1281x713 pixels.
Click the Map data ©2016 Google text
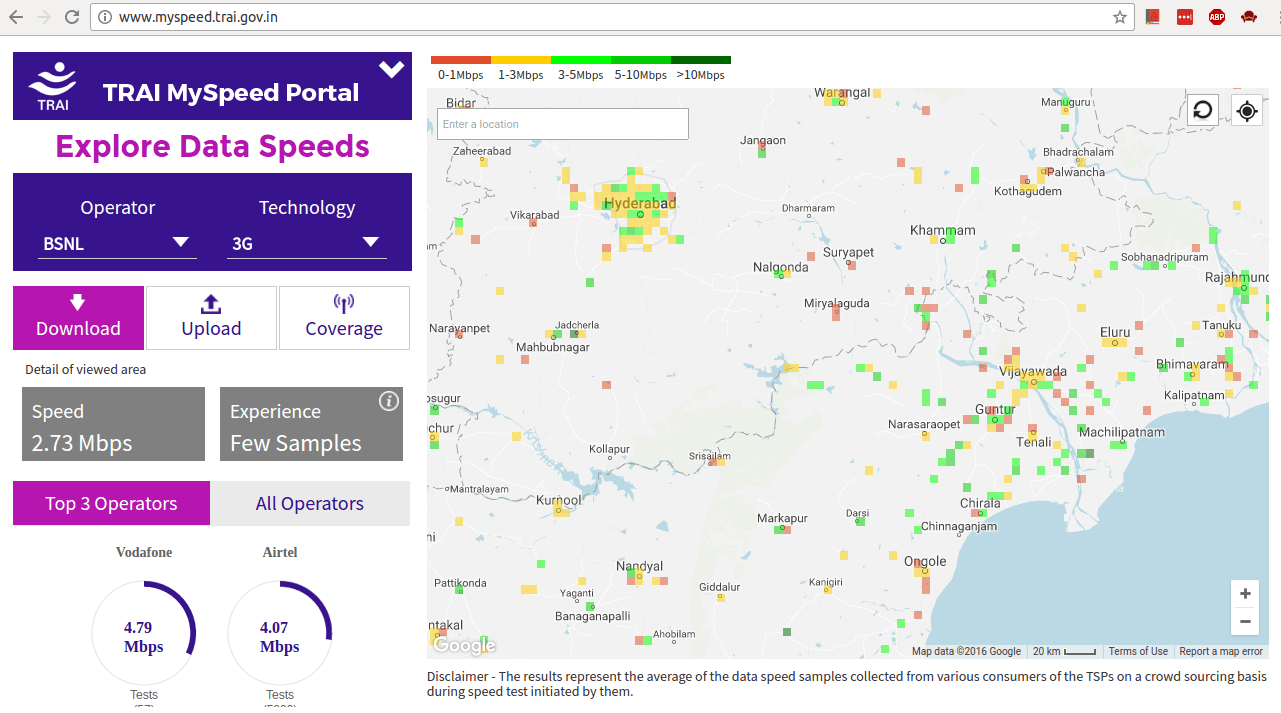(966, 651)
